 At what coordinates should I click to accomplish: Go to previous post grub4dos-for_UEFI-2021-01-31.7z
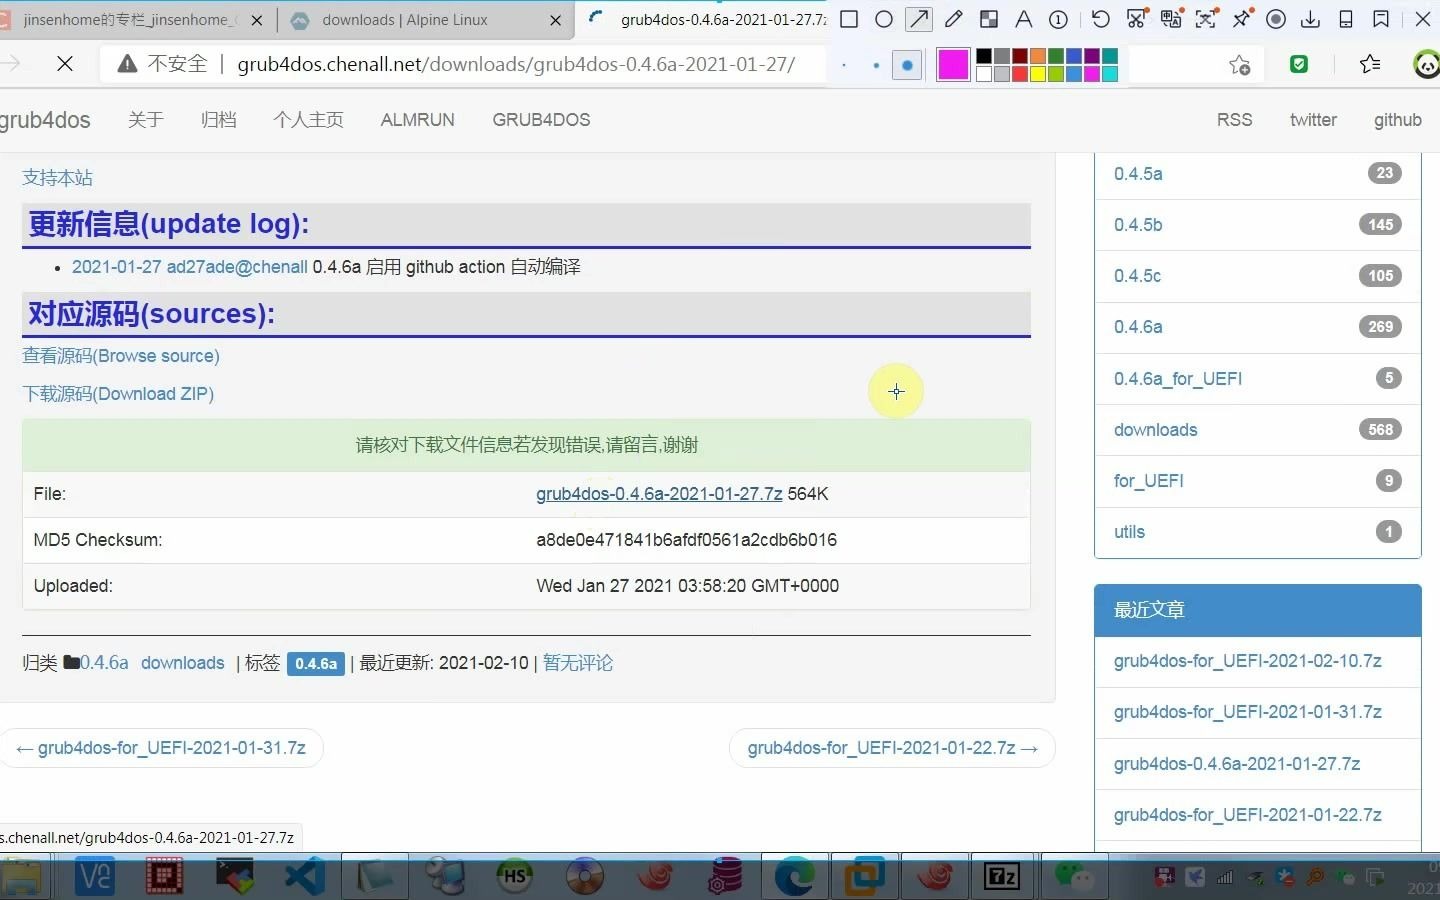[161, 748]
